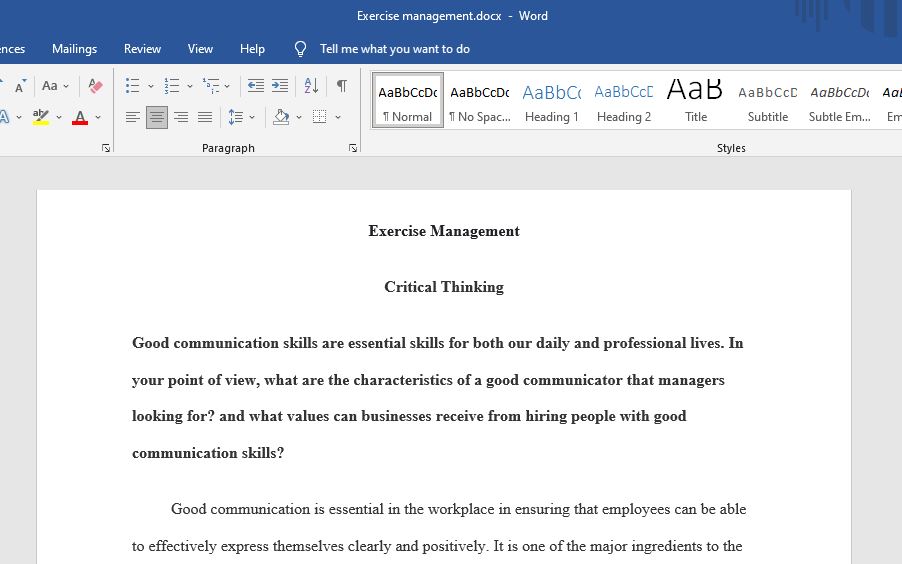
Task: Apply the Heading 2 style
Action: click(x=624, y=100)
